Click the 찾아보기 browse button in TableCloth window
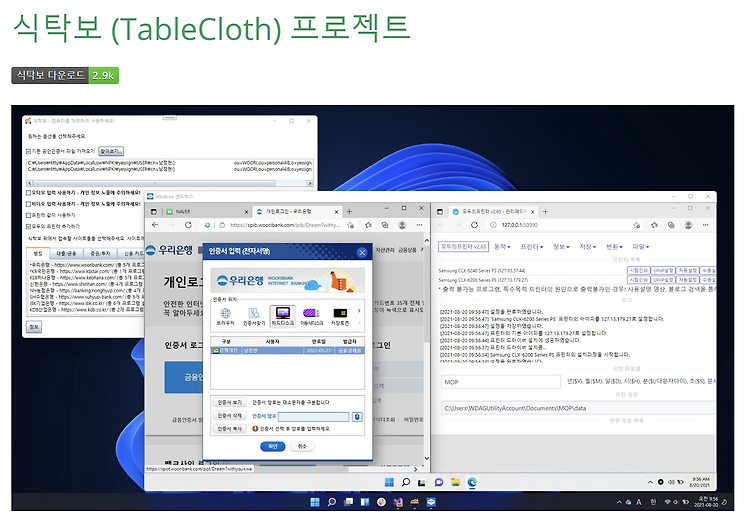750x531 pixels. click(111, 151)
